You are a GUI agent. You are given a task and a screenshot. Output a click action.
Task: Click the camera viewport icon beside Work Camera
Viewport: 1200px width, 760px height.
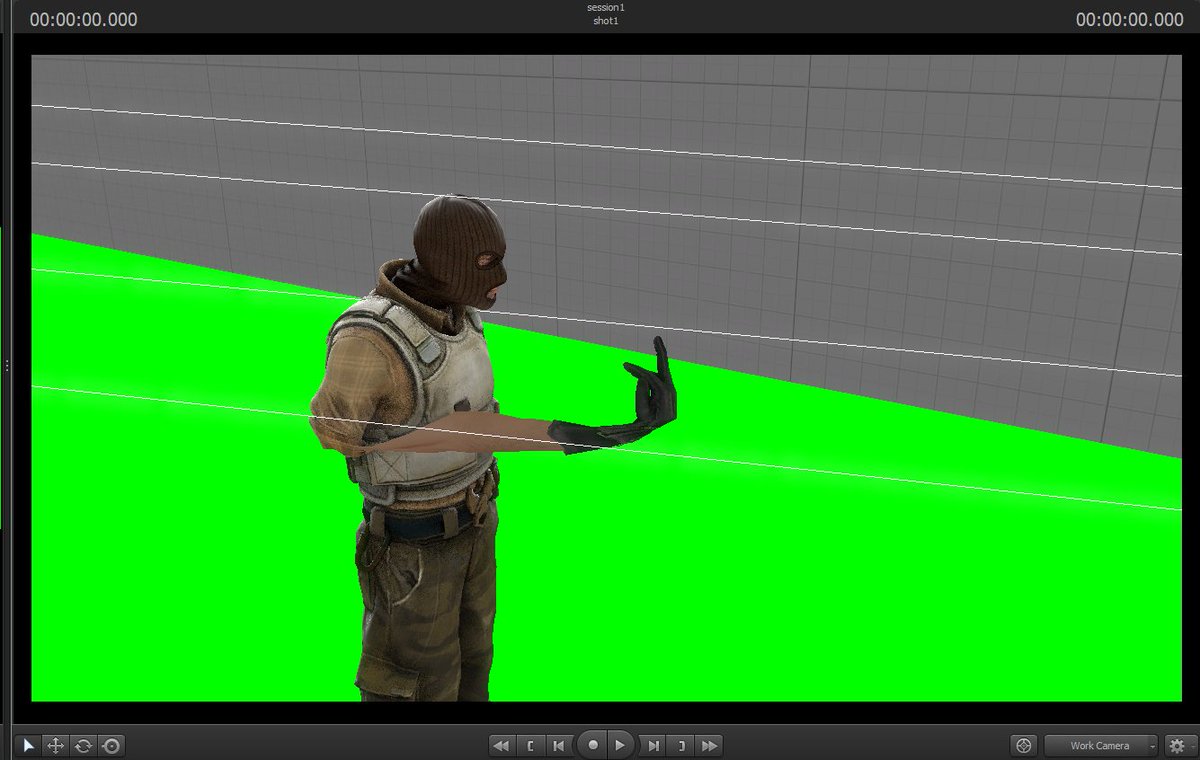pos(1024,745)
